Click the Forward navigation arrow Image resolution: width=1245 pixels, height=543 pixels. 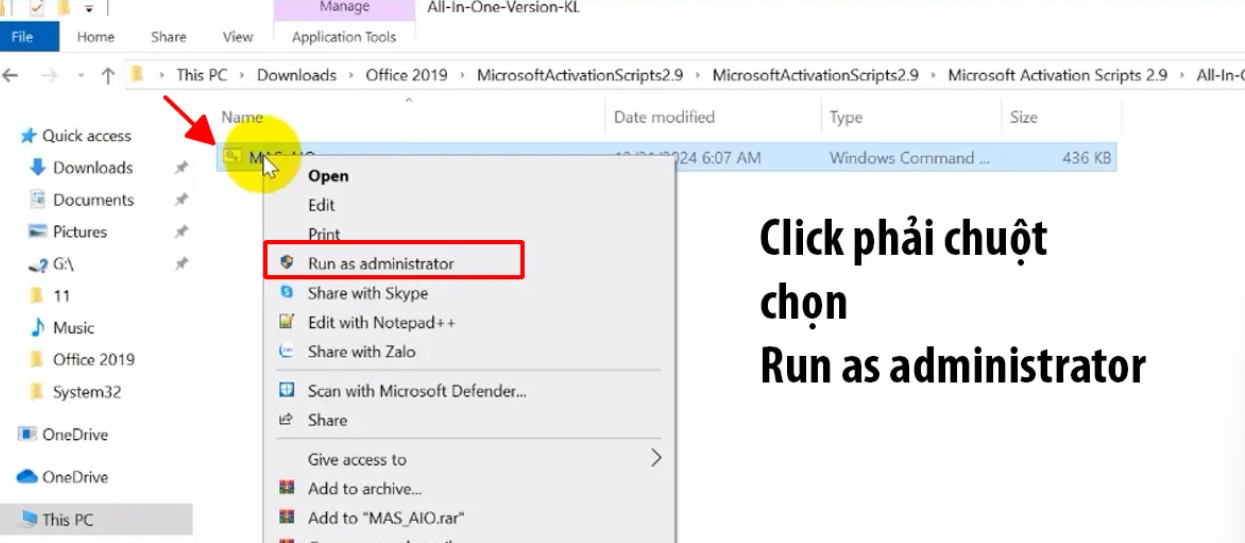49,76
